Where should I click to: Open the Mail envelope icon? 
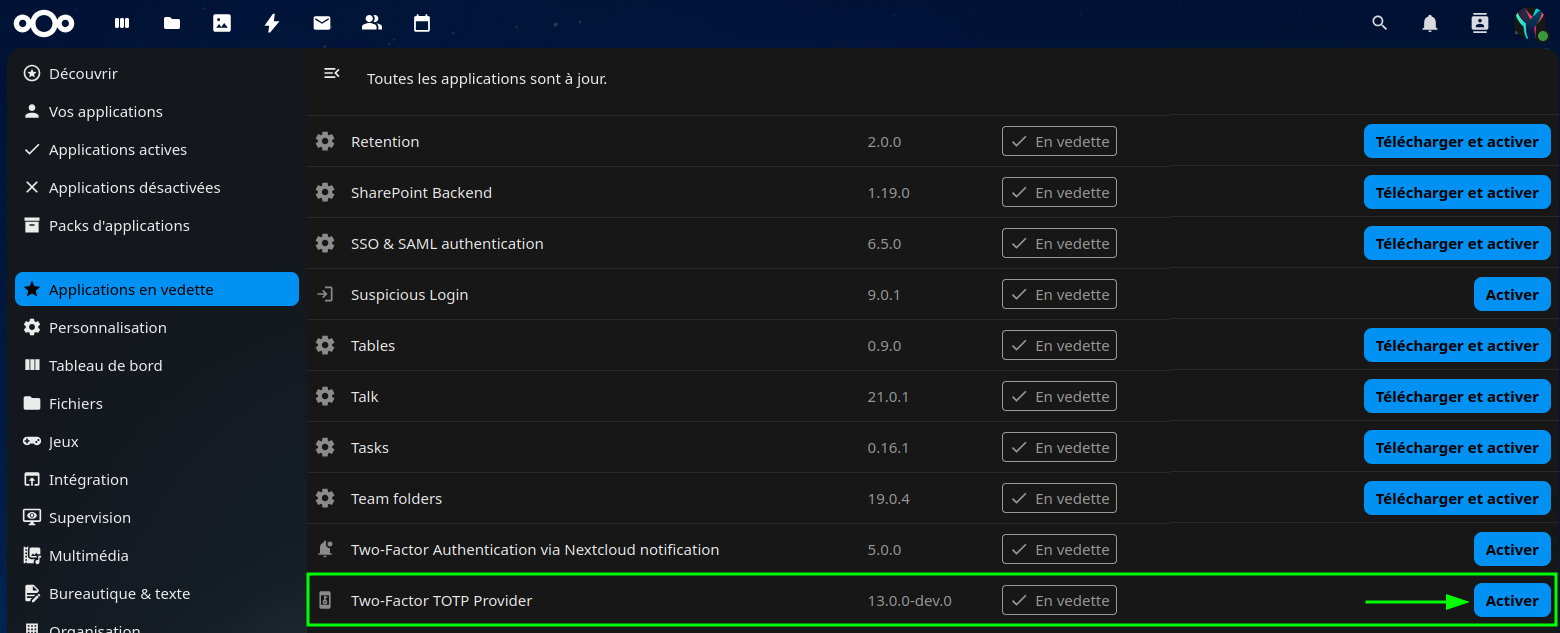(x=322, y=23)
